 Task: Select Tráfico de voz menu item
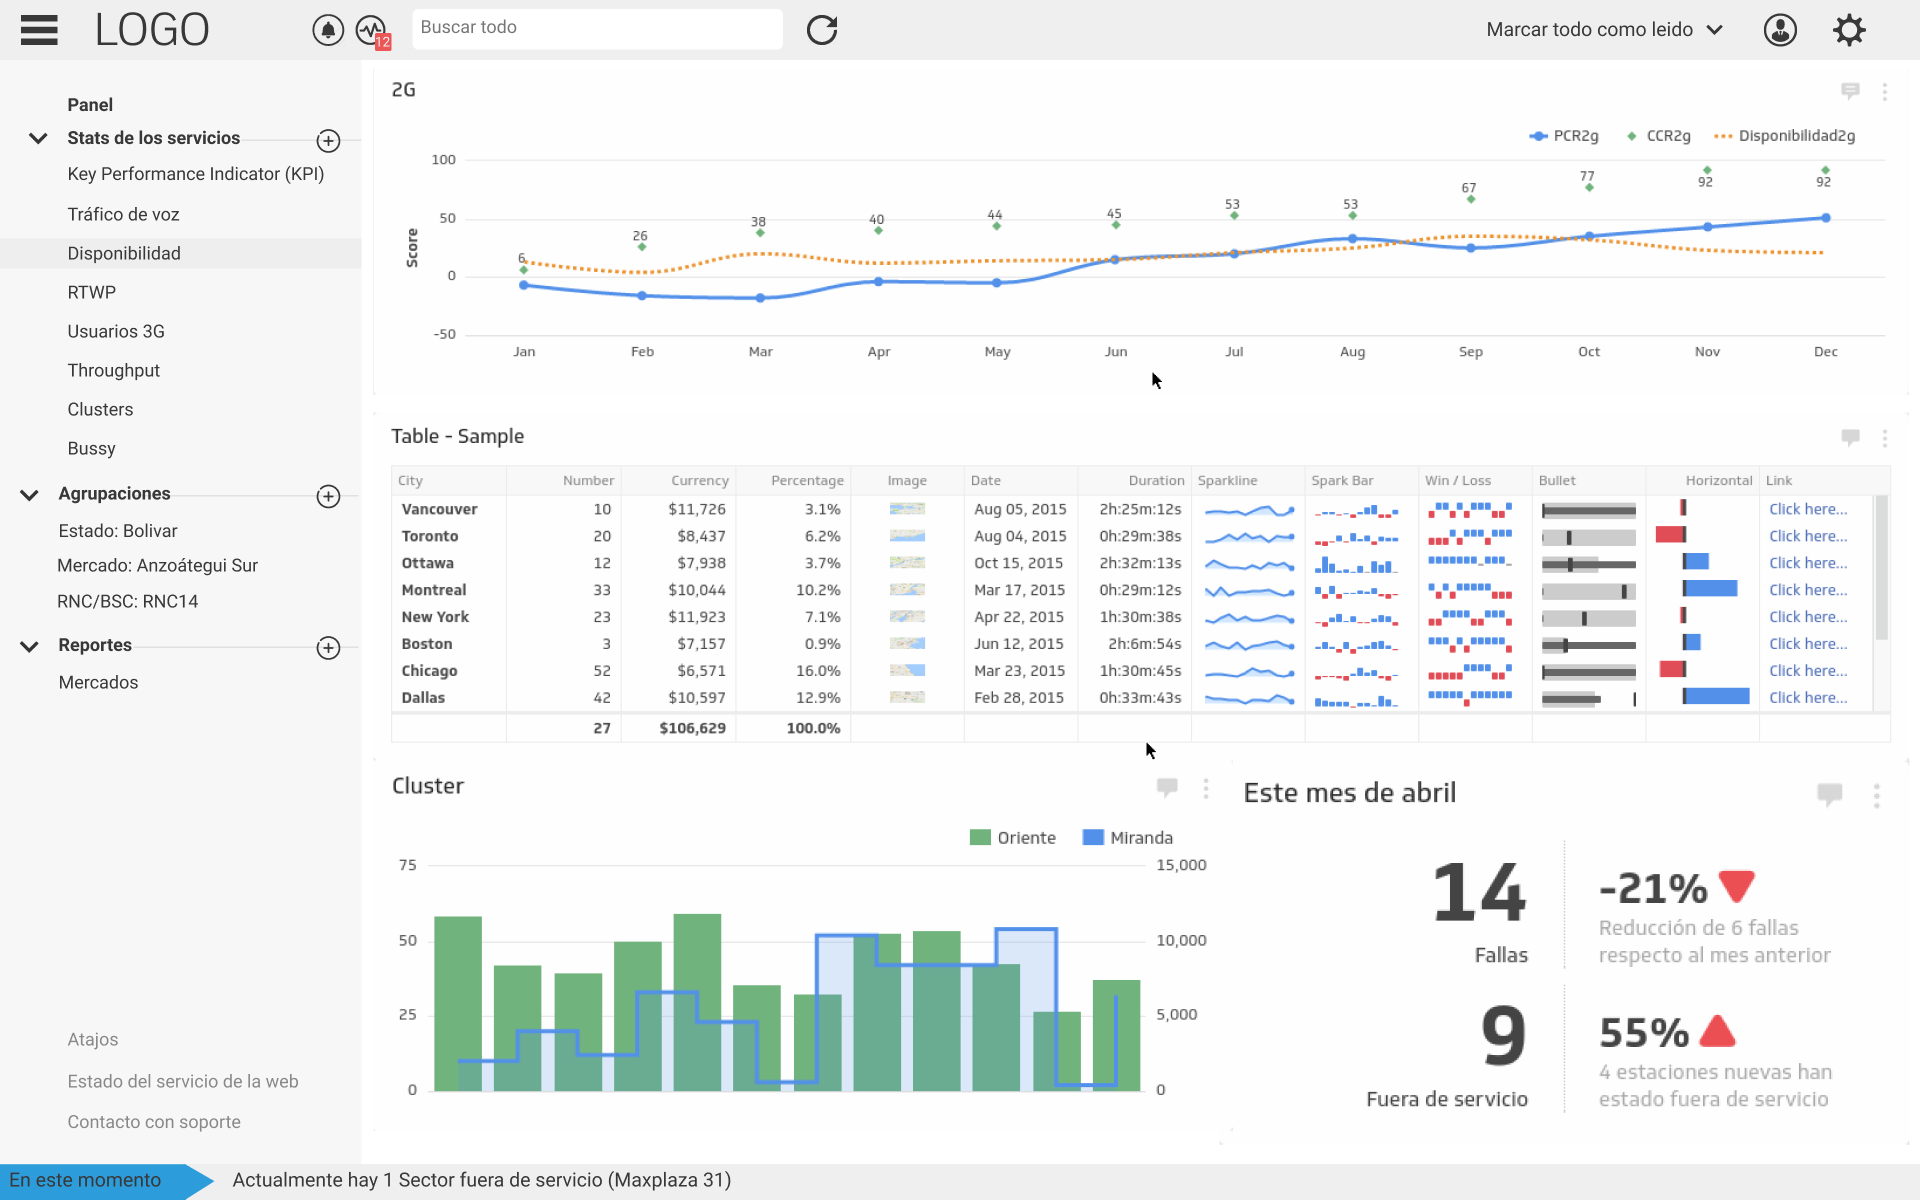click(123, 214)
